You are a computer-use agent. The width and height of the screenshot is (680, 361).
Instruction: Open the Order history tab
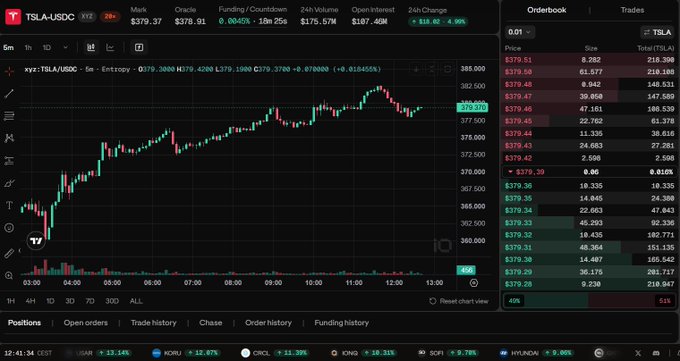pos(268,323)
